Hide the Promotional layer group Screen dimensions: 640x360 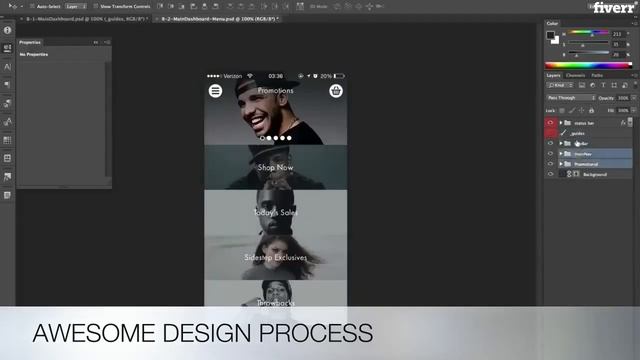point(550,164)
